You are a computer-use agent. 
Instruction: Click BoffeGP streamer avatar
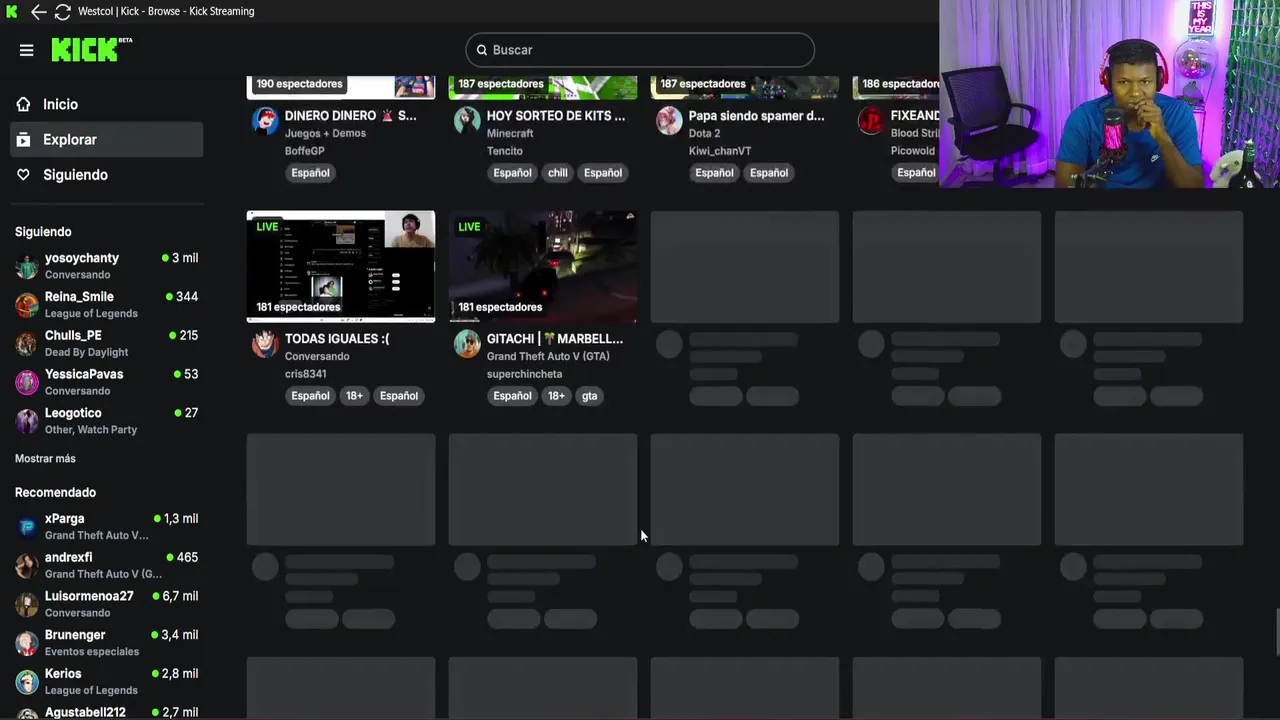click(x=265, y=121)
